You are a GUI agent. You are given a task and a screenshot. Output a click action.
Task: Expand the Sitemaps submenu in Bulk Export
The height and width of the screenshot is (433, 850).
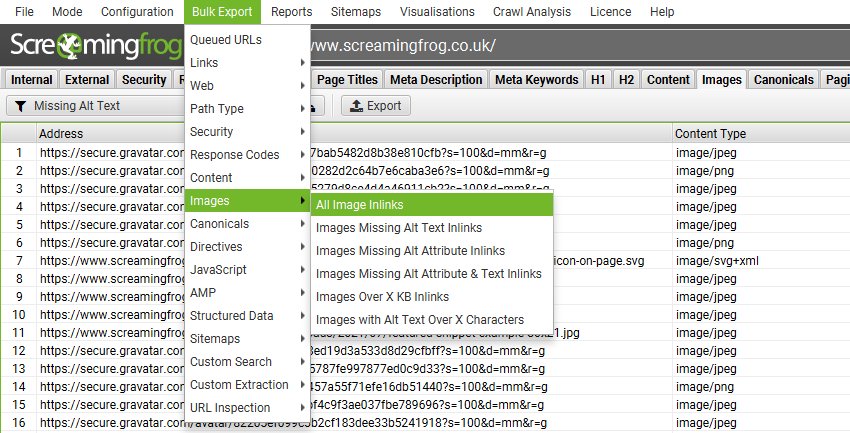point(247,339)
